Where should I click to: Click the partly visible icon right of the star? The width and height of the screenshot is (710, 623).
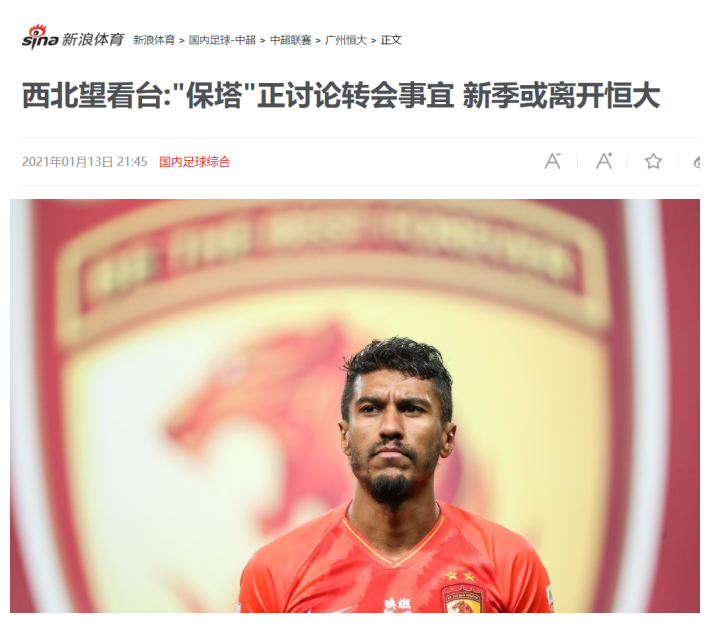(697, 162)
